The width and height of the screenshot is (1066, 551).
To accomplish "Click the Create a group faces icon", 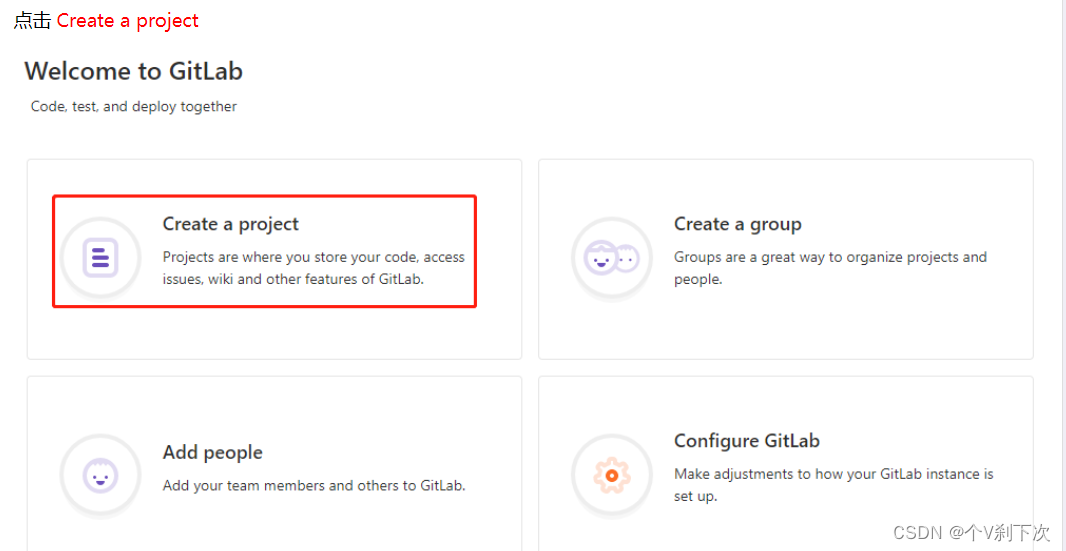I will click(612, 258).
